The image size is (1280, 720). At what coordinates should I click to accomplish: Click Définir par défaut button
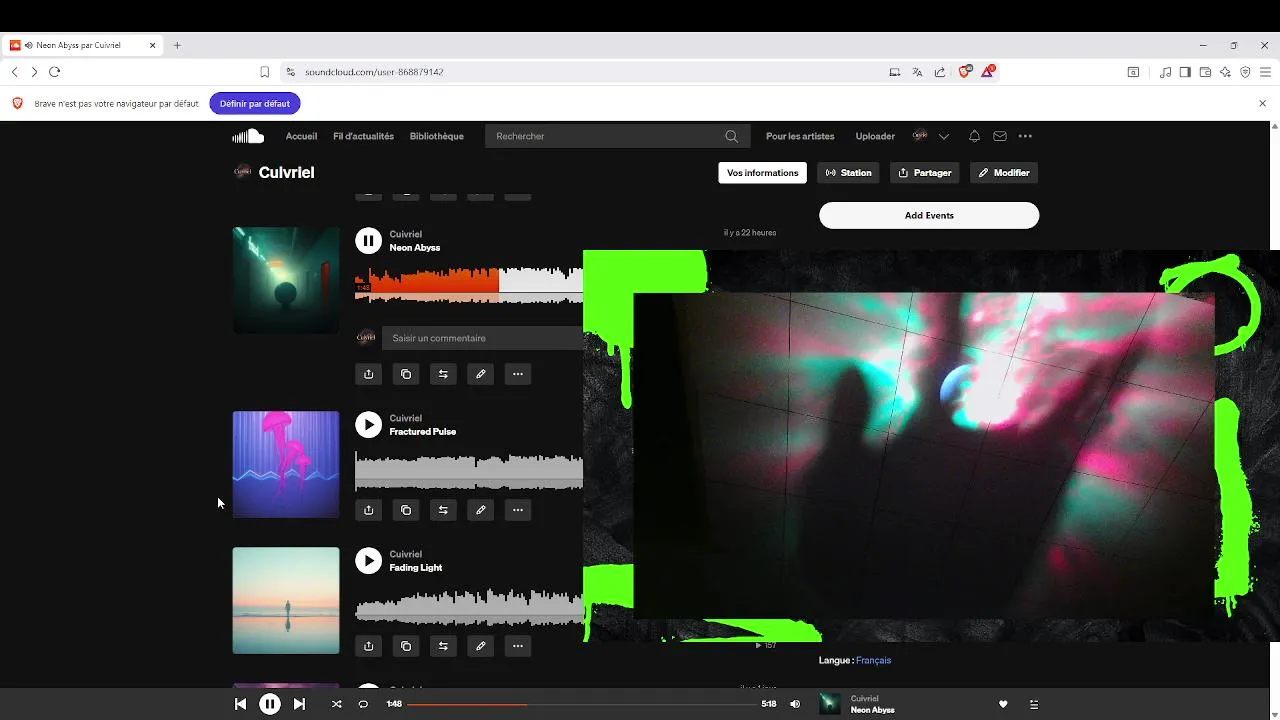click(x=255, y=104)
